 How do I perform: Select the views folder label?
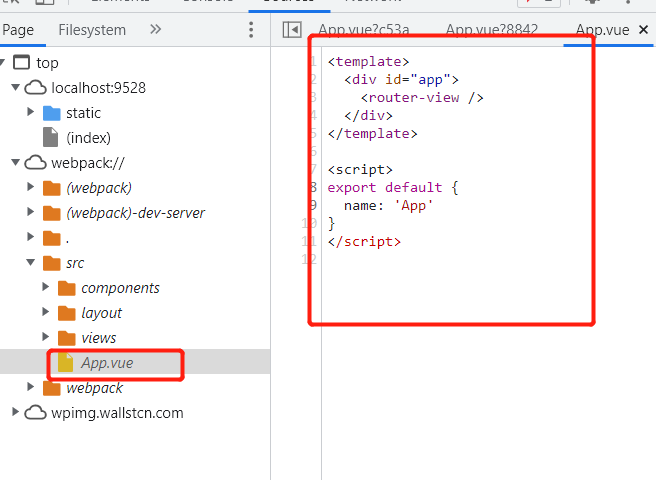point(98,338)
